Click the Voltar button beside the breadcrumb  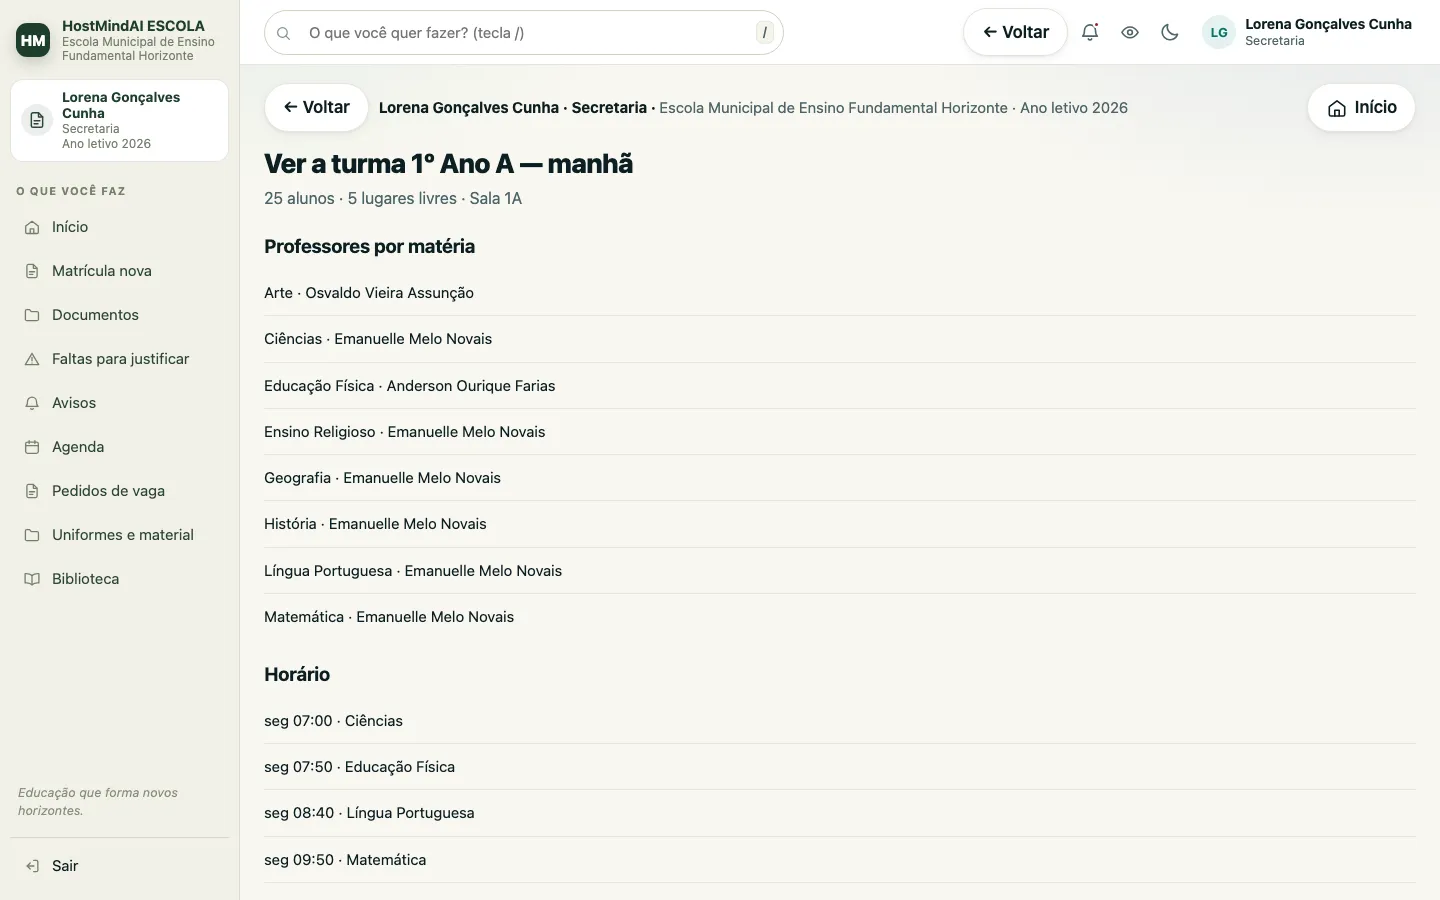point(316,107)
